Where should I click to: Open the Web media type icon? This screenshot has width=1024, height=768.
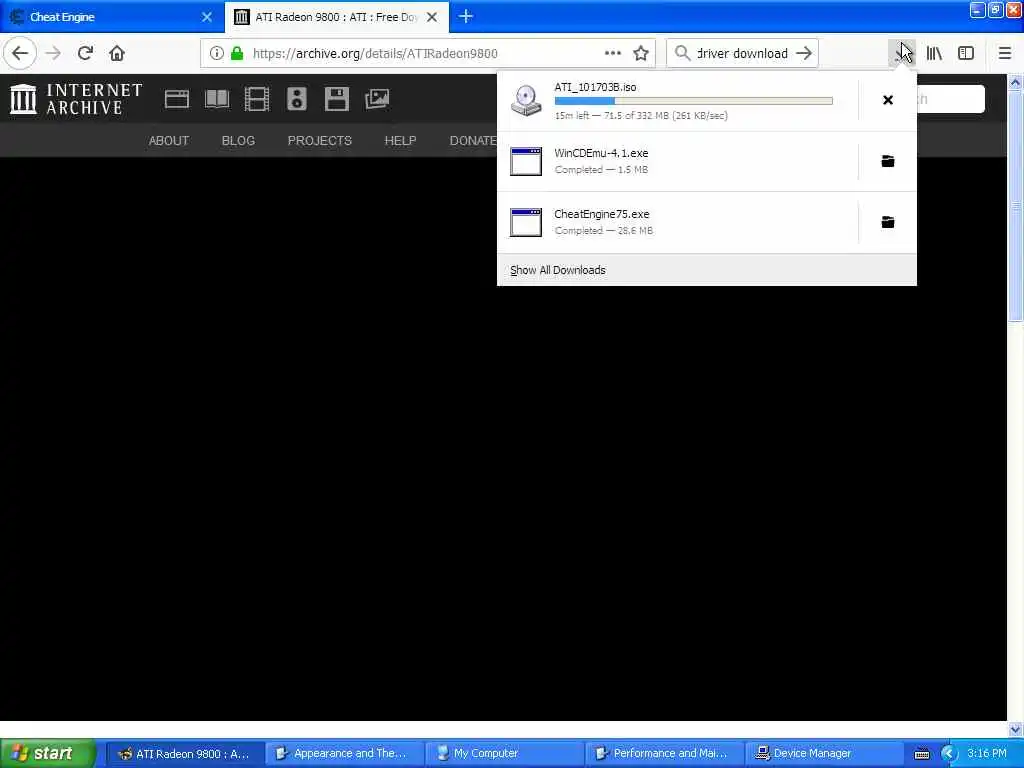pyautogui.click(x=176, y=99)
